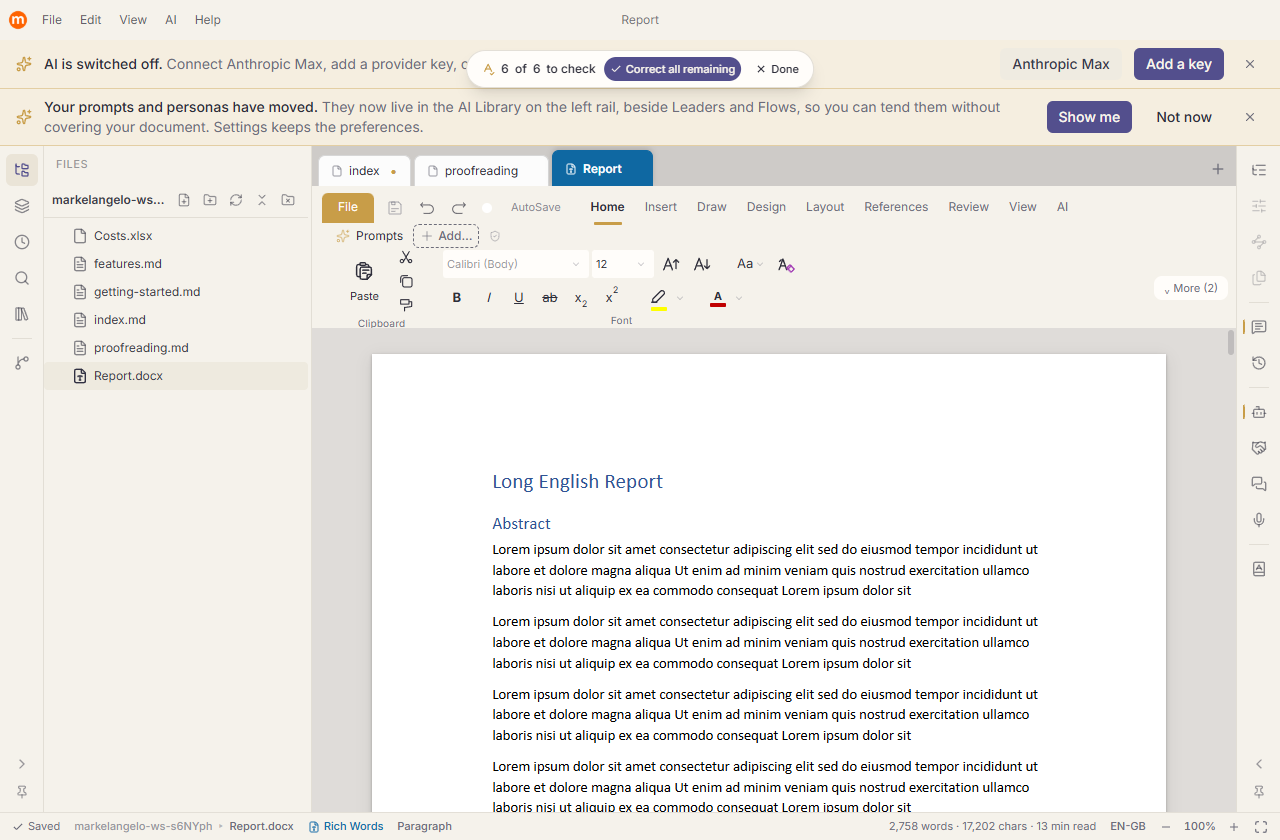Toggle subscript formatting
The image size is (1280, 840).
(x=581, y=299)
